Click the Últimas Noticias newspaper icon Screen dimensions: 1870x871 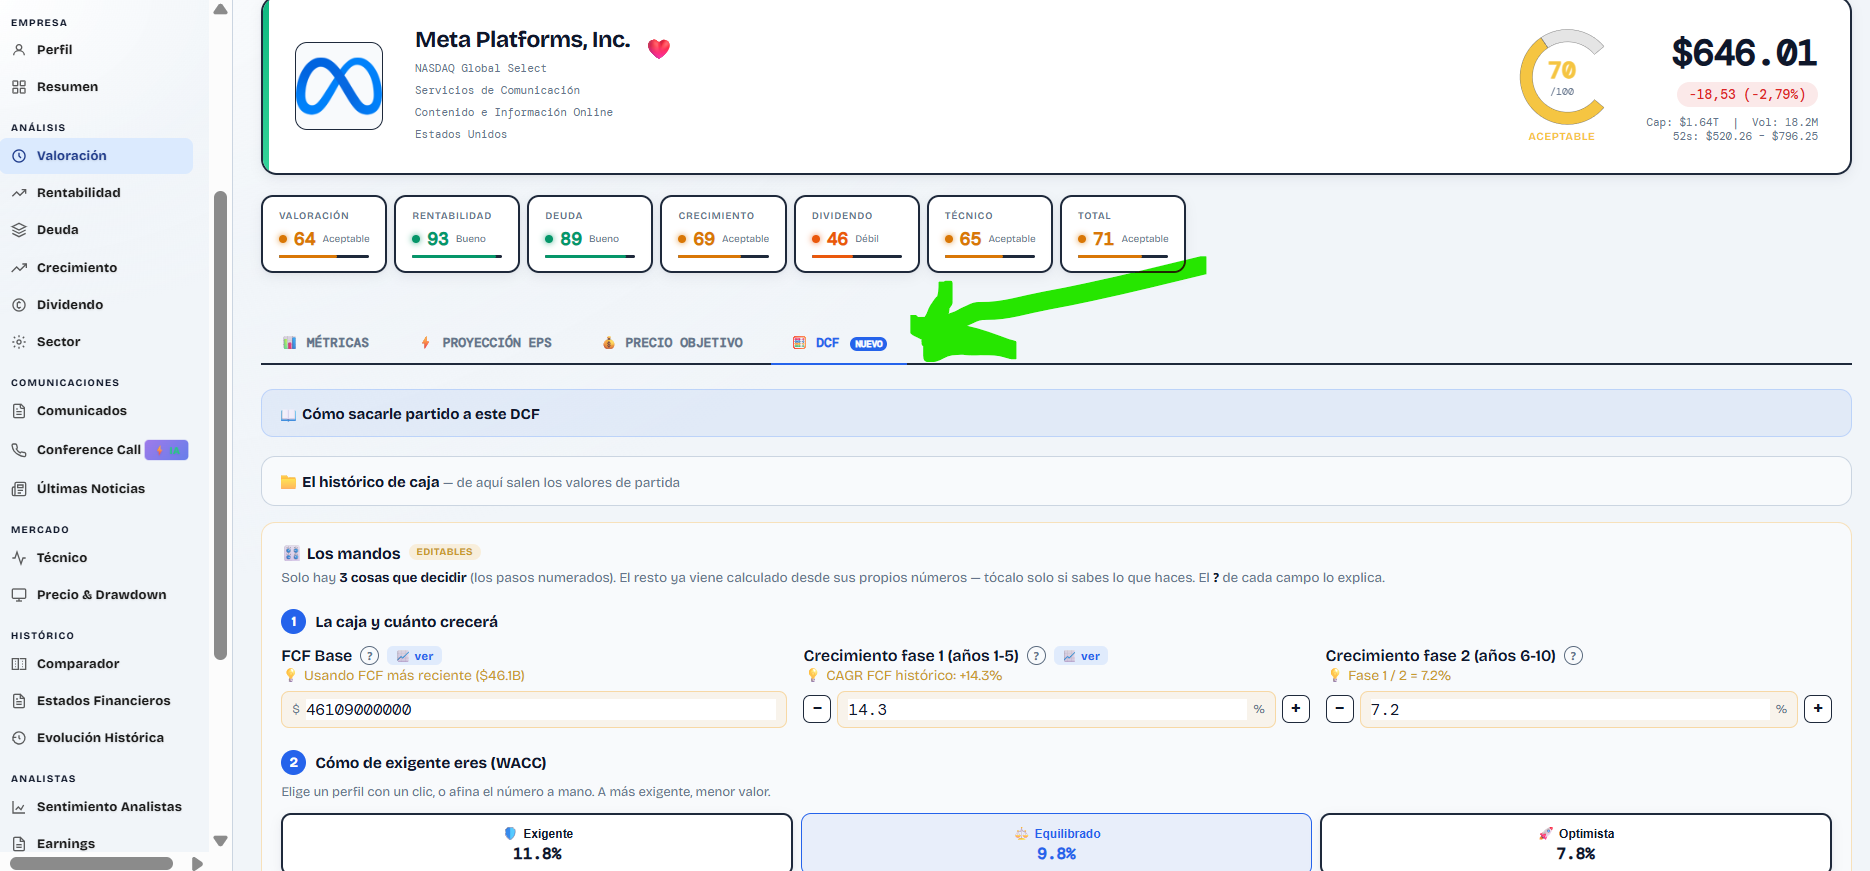[x=19, y=489]
